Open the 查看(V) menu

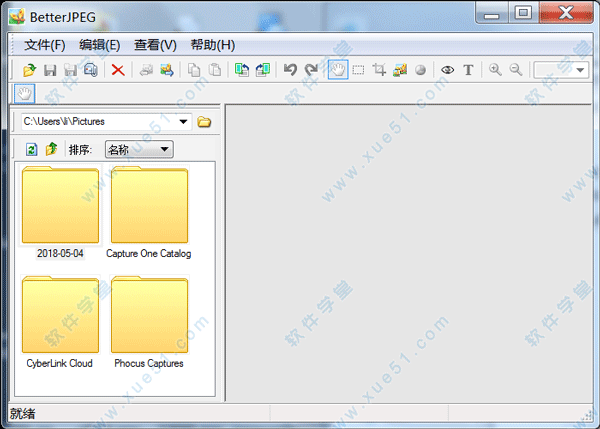pos(155,45)
